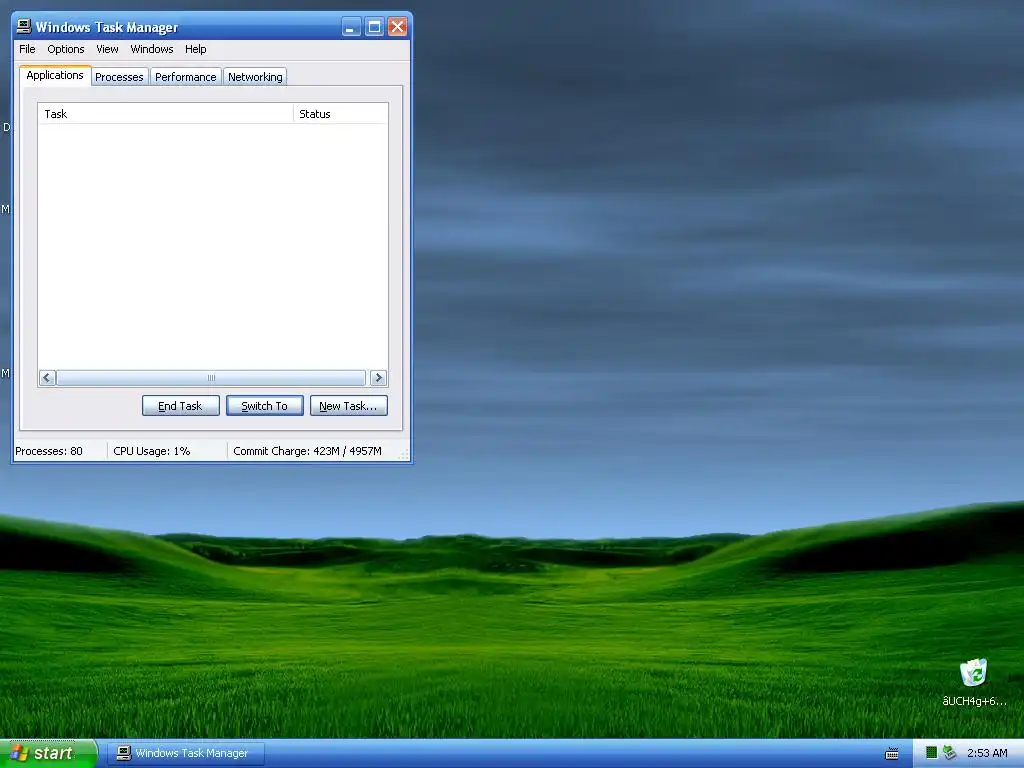The height and width of the screenshot is (768, 1024).
Task: Click the CPU Usage: 1% status text
Action: (x=152, y=451)
